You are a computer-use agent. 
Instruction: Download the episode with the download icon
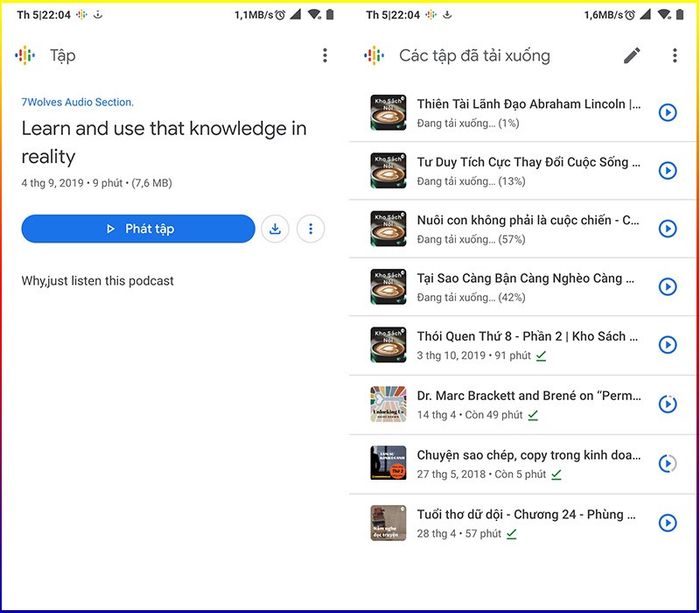coord(275,229)
